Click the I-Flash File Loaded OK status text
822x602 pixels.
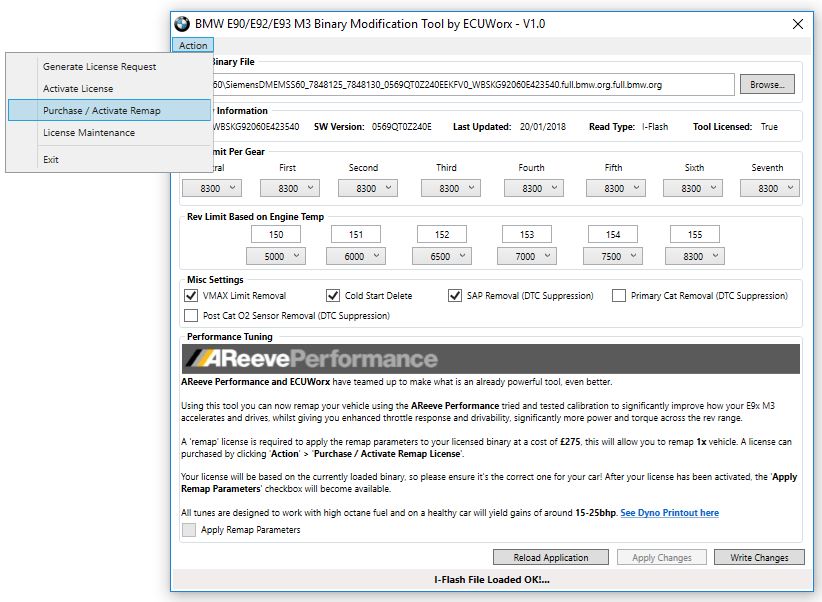[x=492, y=579]
